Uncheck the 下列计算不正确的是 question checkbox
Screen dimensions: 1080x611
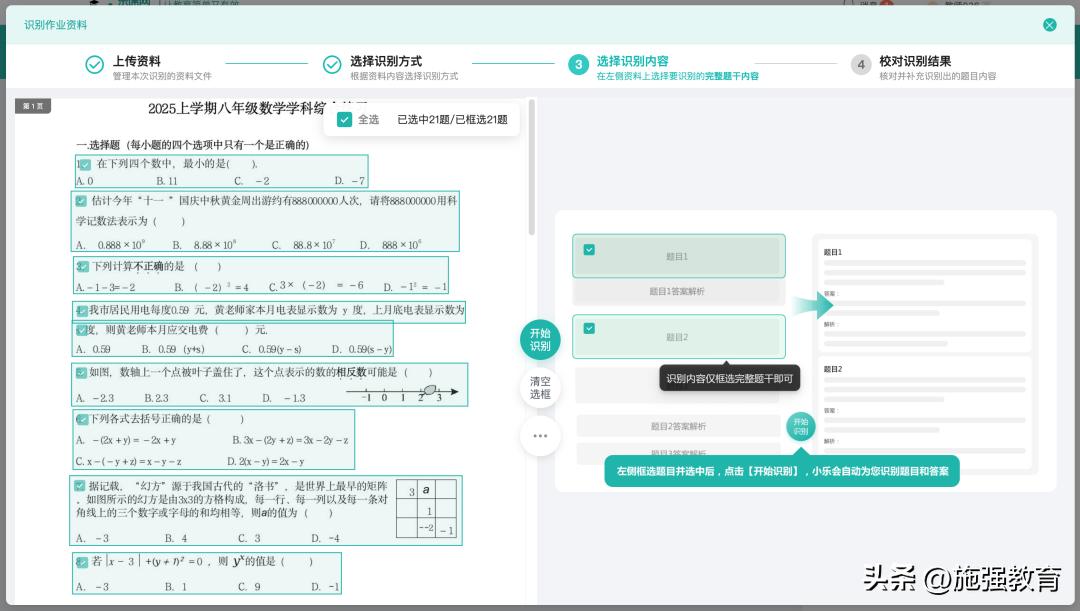coord(82,267)
